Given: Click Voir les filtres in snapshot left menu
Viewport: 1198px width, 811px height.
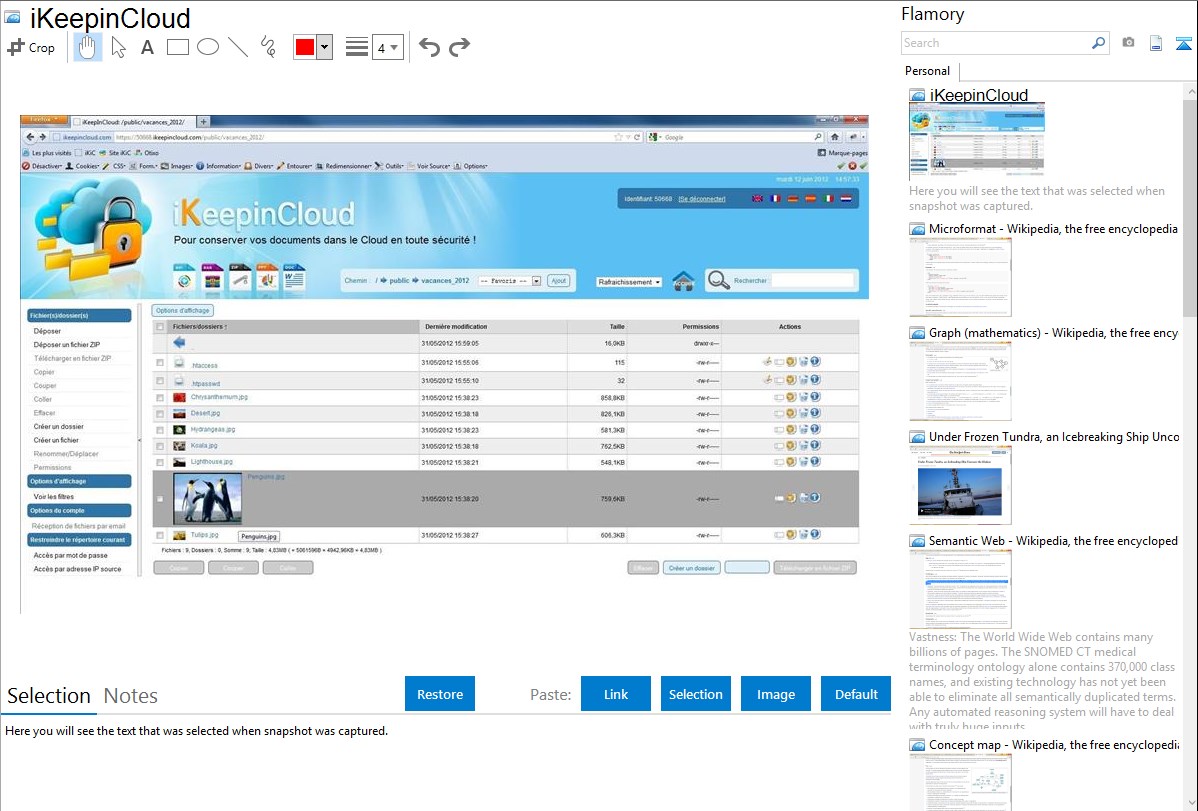Looking at the screenshot, I should (53, 496).
